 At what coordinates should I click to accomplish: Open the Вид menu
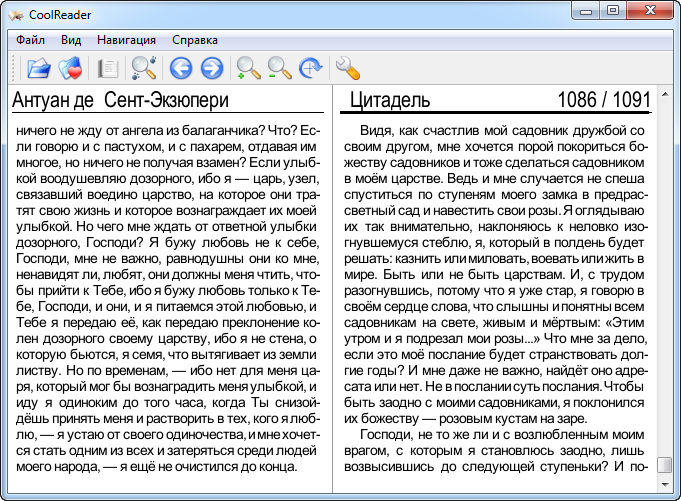(x=71, y=40)
